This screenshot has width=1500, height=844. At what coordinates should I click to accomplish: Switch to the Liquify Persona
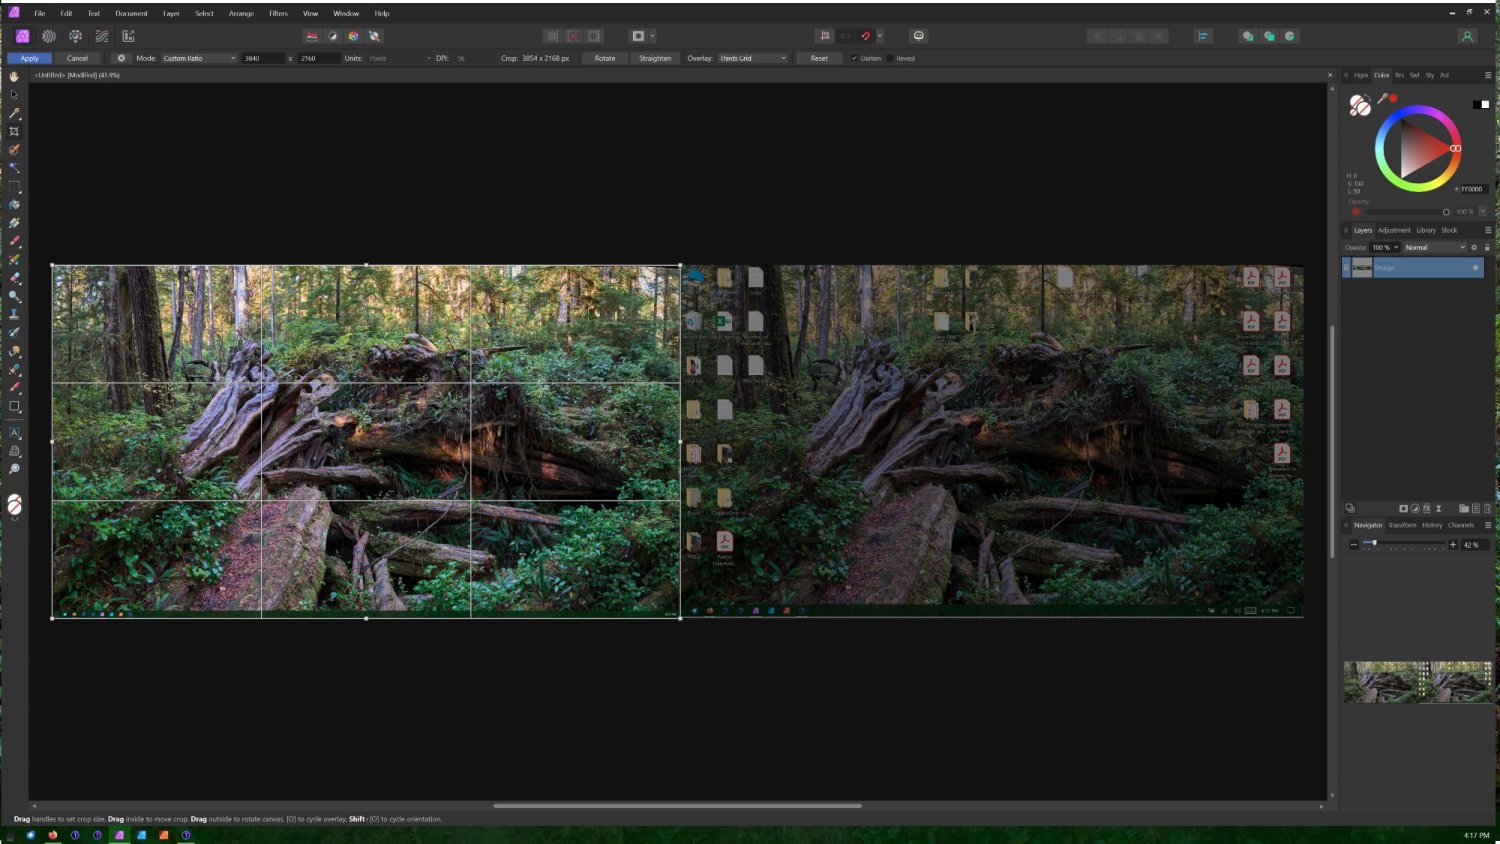(x=49, y=36)
